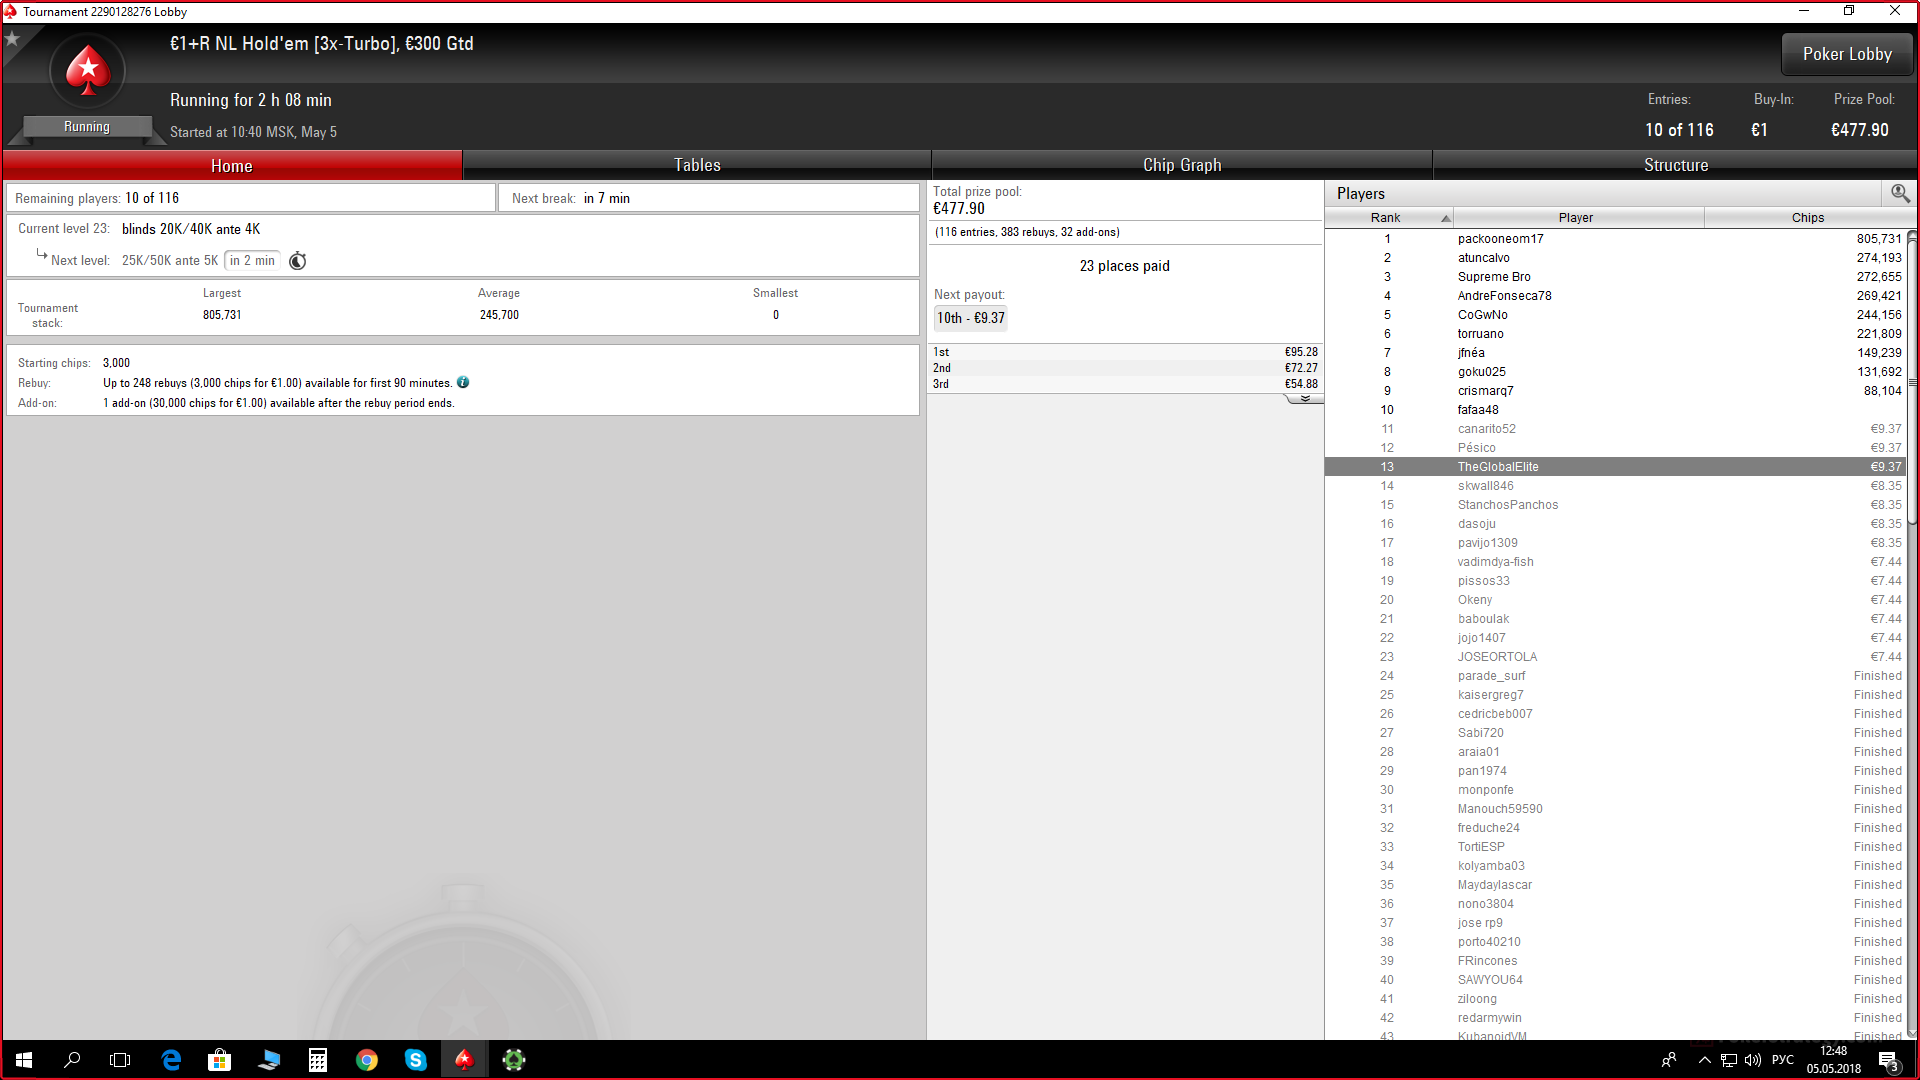The width and height of the screenshot is (1920, 1080).
Task: Select player packooneom17 in the list
Action: (1500, 239)
